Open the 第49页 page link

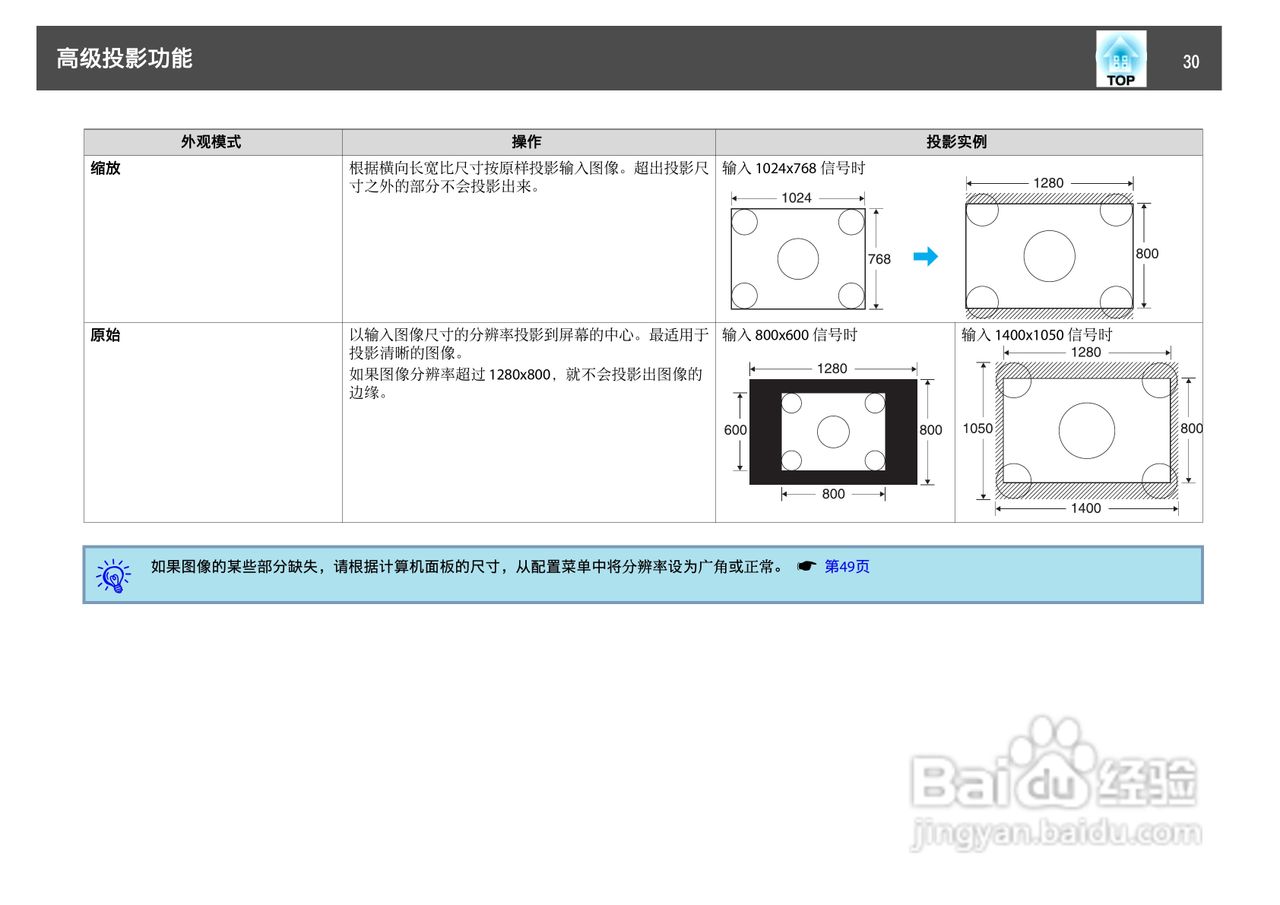(x=847, y=567)
